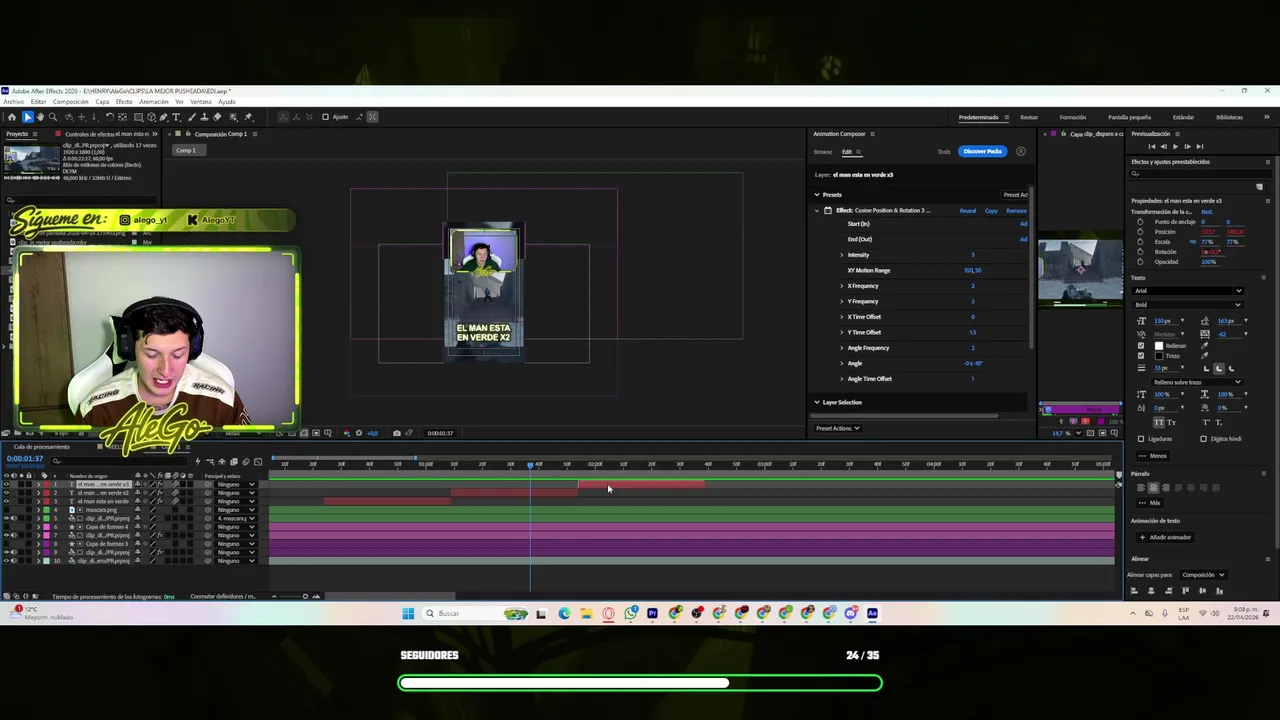Image resolution: width=1280 pixels, height=720 pixels.
Task: Open the Ventana menu
Action: coord(201,102)
